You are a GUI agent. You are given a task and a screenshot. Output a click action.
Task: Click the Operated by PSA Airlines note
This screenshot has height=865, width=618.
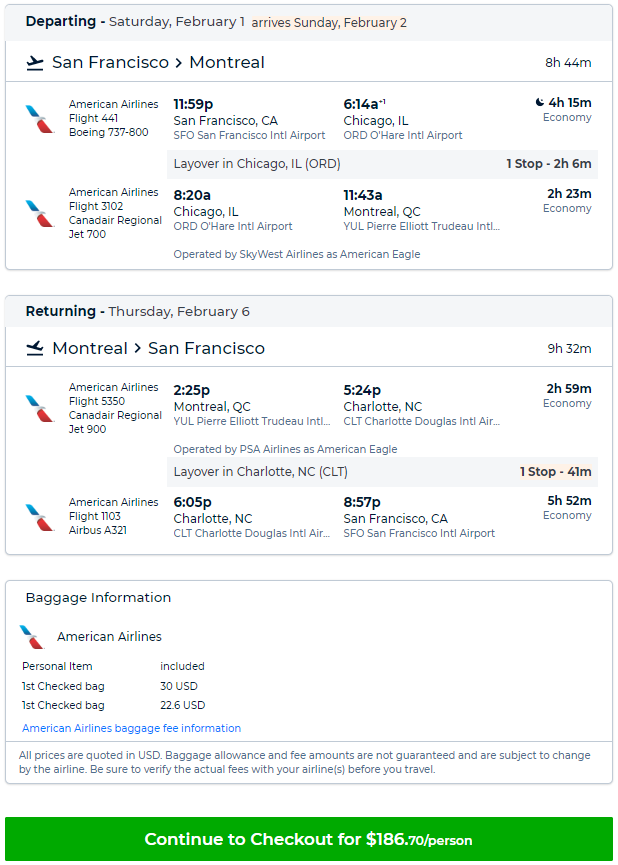pyautogui.click(x=285, y=450)
